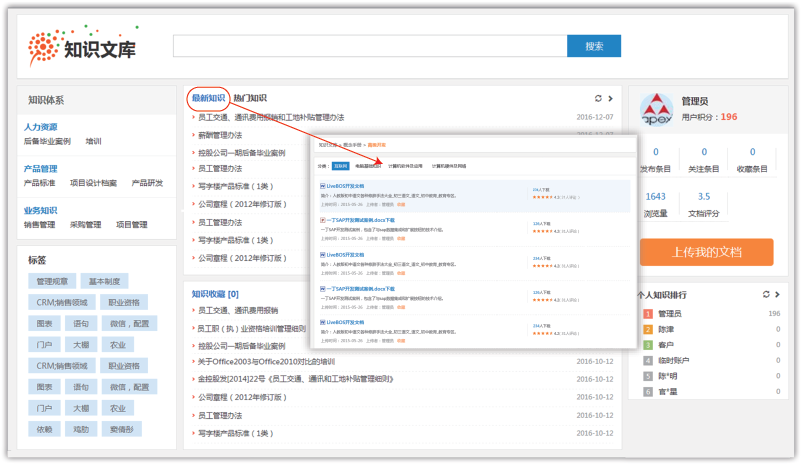Open the 管理员 avatar picture

pos(656,109)
